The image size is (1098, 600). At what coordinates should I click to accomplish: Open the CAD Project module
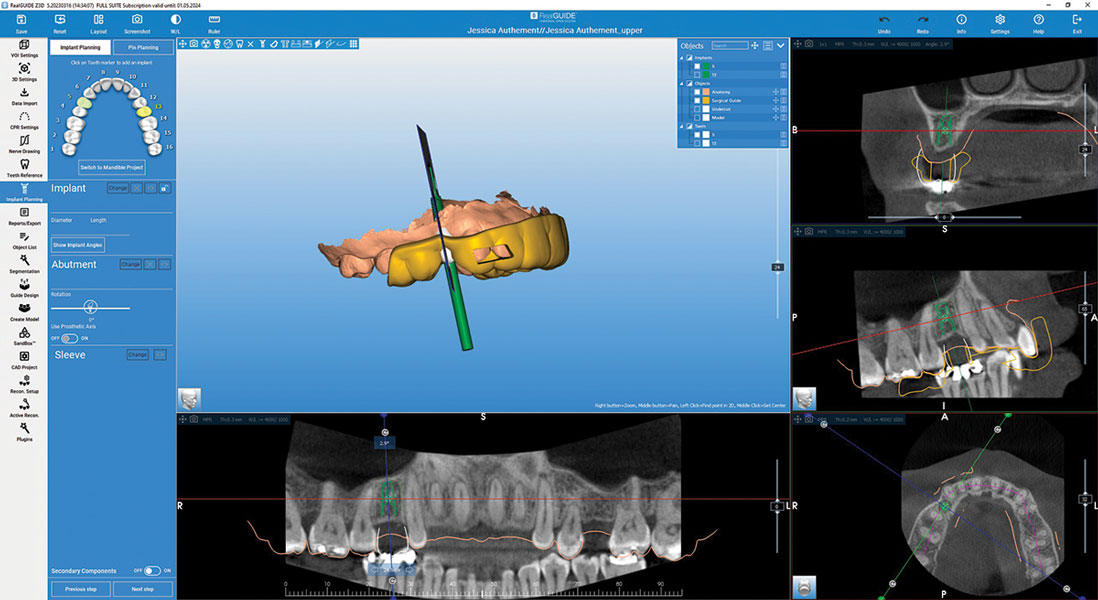pyautogui.click(x=23, y=360)
